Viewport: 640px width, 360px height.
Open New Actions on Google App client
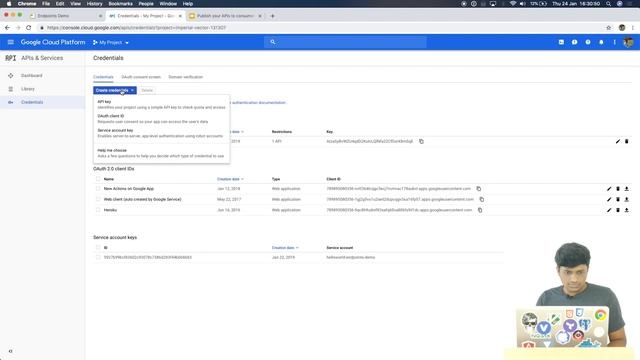[x=129, y=189]
